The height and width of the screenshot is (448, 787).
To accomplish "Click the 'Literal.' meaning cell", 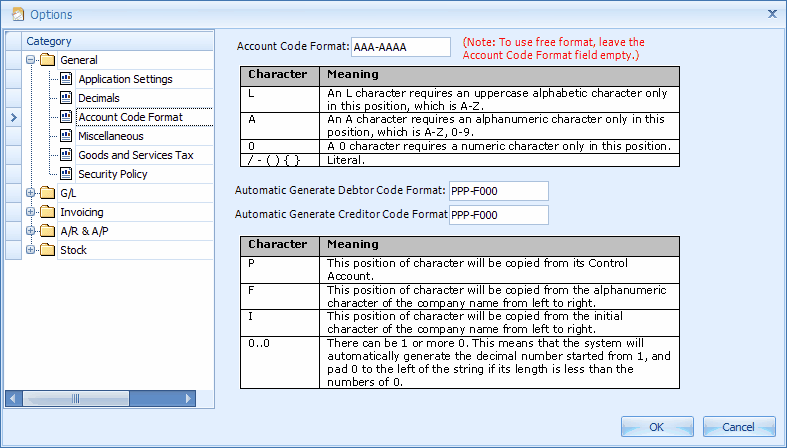I will point(499,161).
